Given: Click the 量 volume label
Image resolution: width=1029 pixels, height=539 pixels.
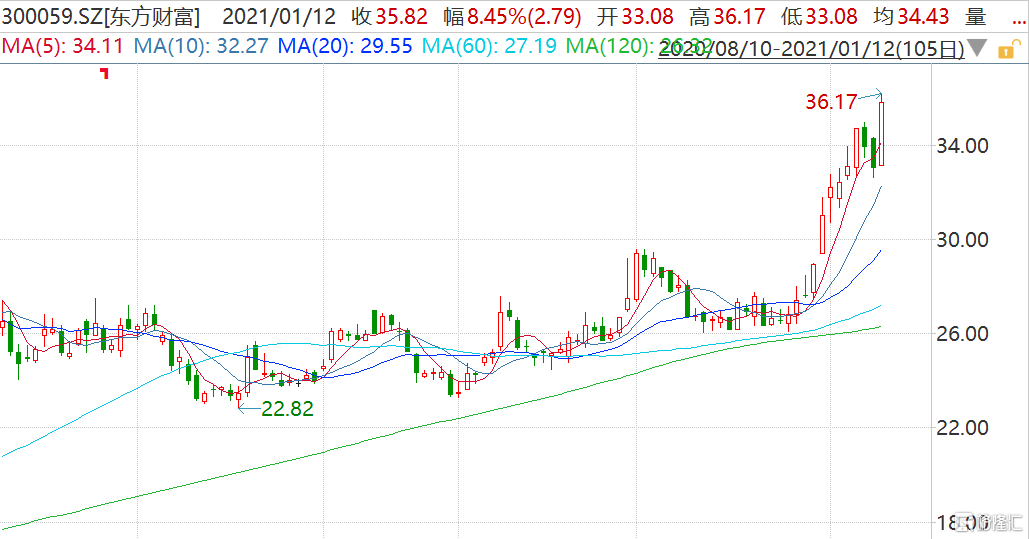Looking at the screenshot, I should tap(976, 16).
